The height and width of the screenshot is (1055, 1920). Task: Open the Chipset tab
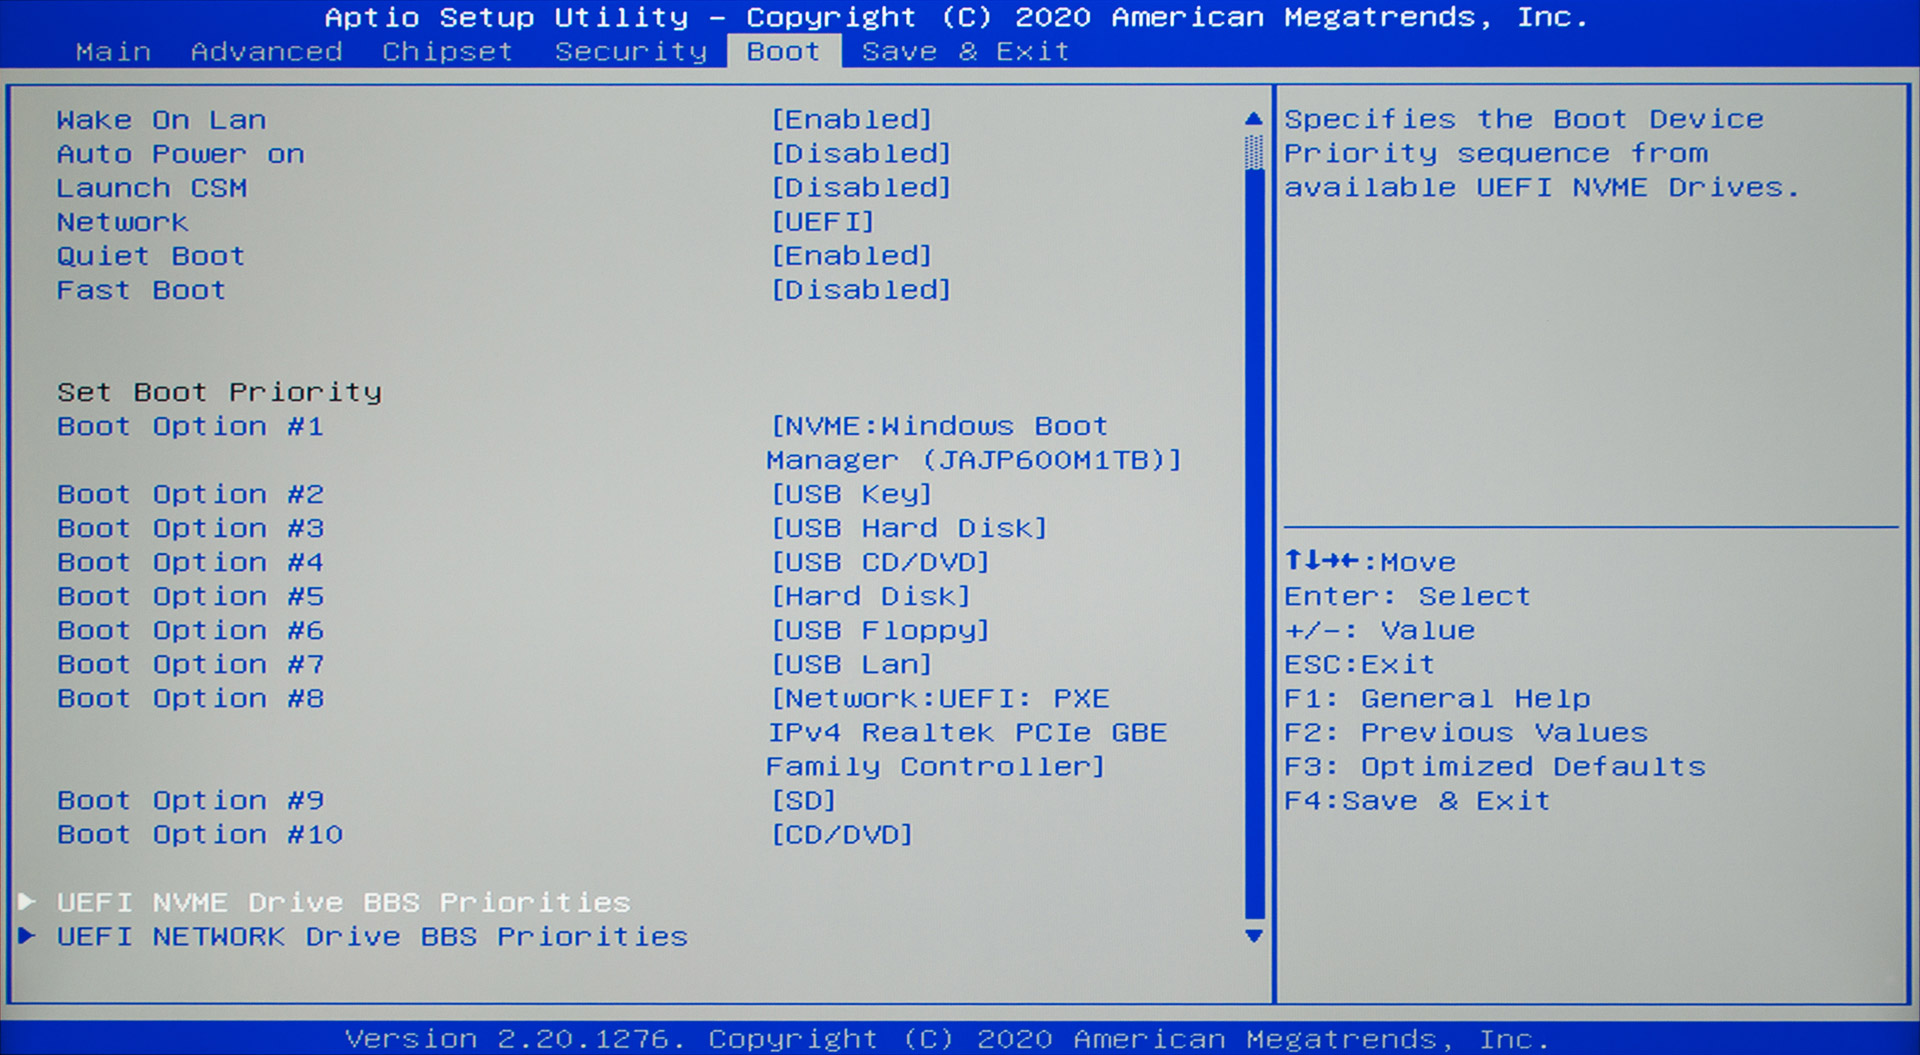[x=447, y=52]
